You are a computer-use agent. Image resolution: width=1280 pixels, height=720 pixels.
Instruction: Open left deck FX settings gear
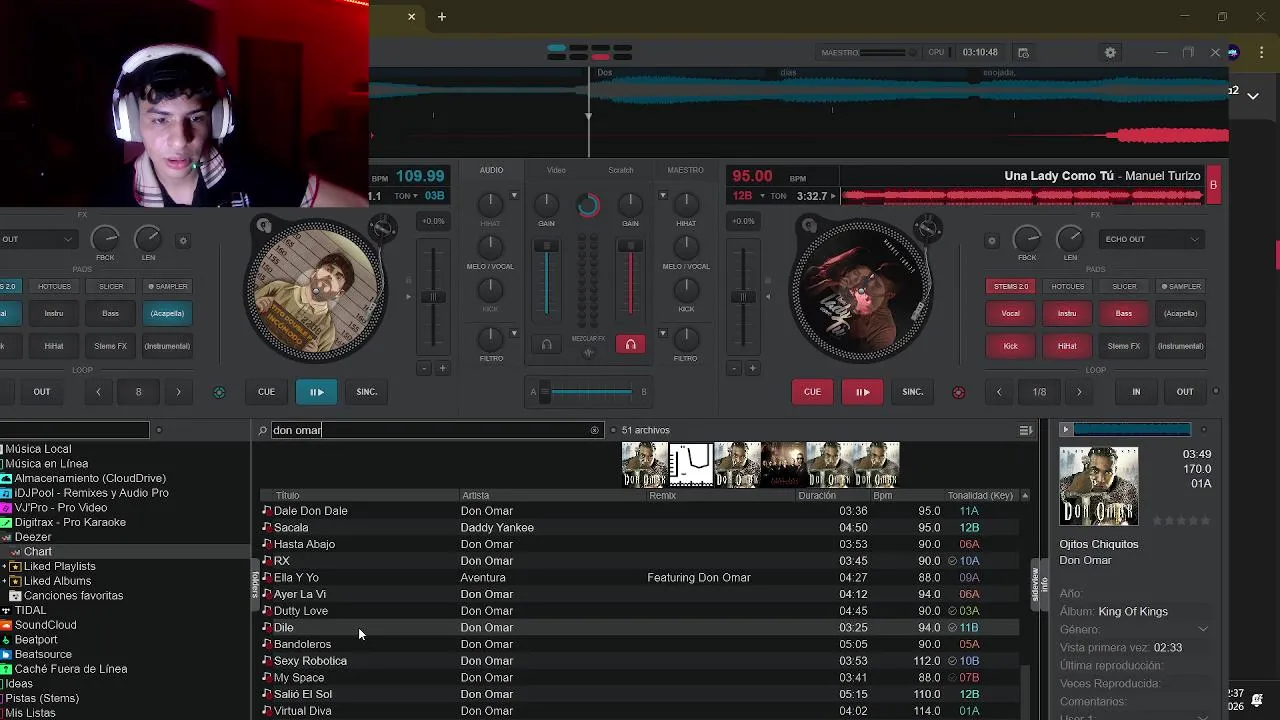[x=183, y=240]
